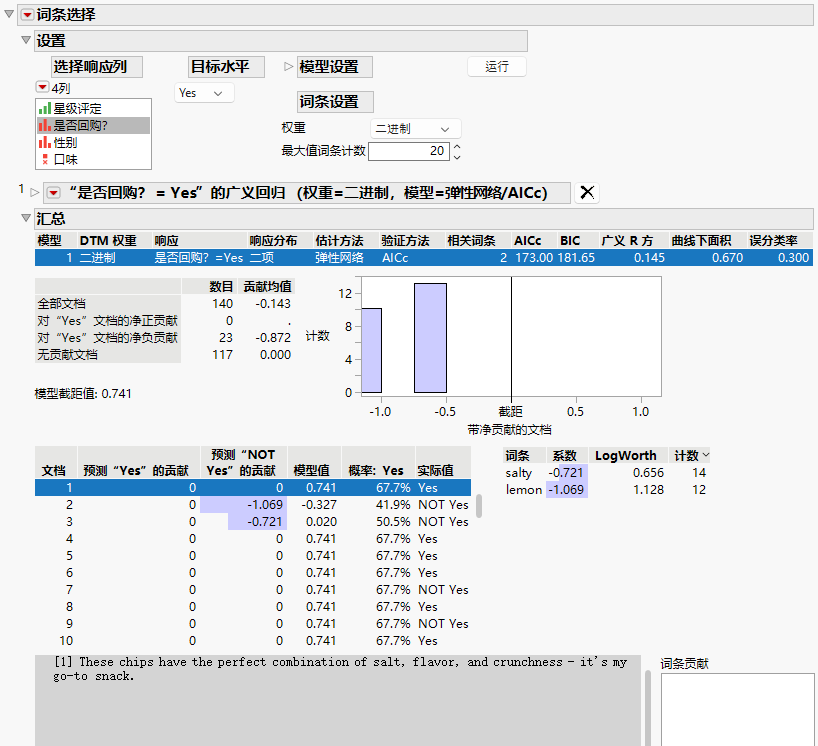
Task: Select document row 3 with -0.721 contribution
Action: tap(253, 522)
